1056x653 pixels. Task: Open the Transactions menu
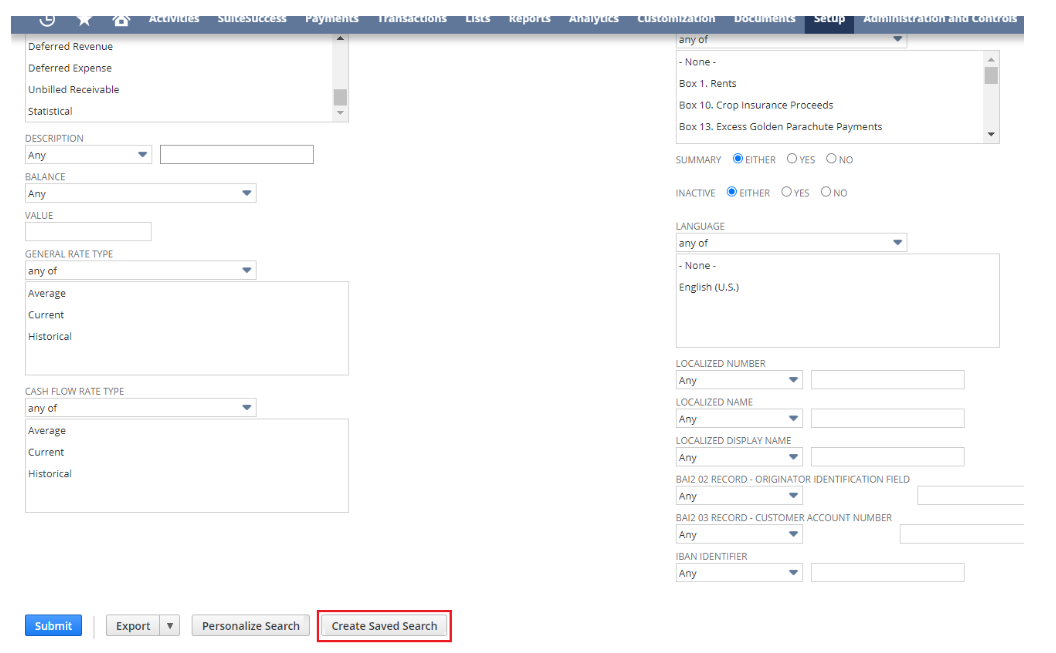point(412,20)
